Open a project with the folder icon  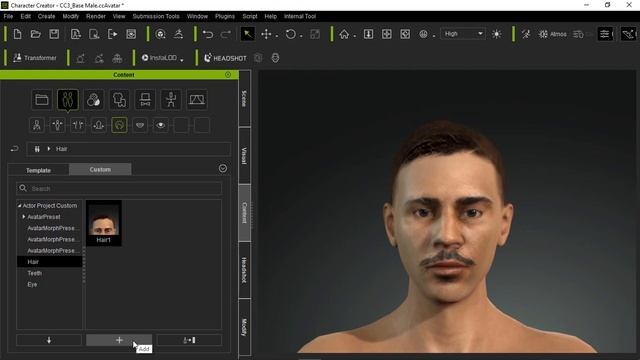tap(36, 34)
